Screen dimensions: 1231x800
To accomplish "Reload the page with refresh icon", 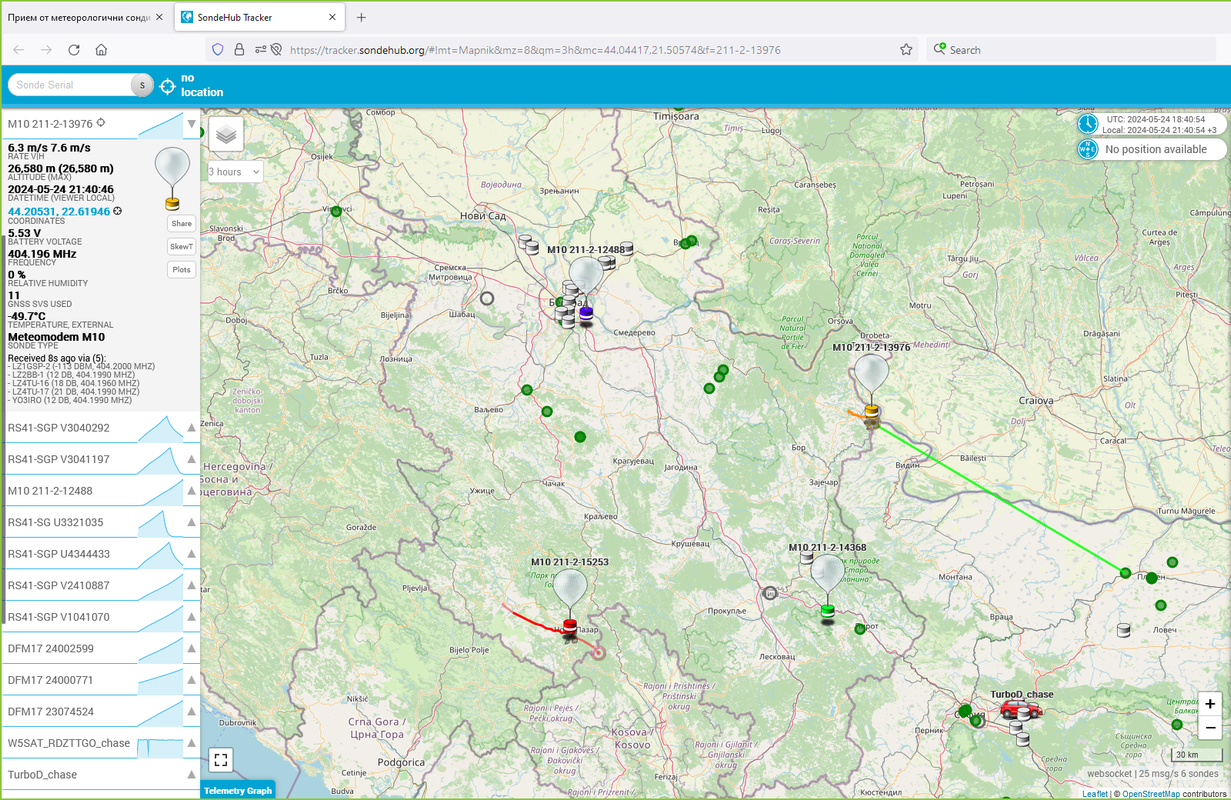I will click(x=74, y=49).
